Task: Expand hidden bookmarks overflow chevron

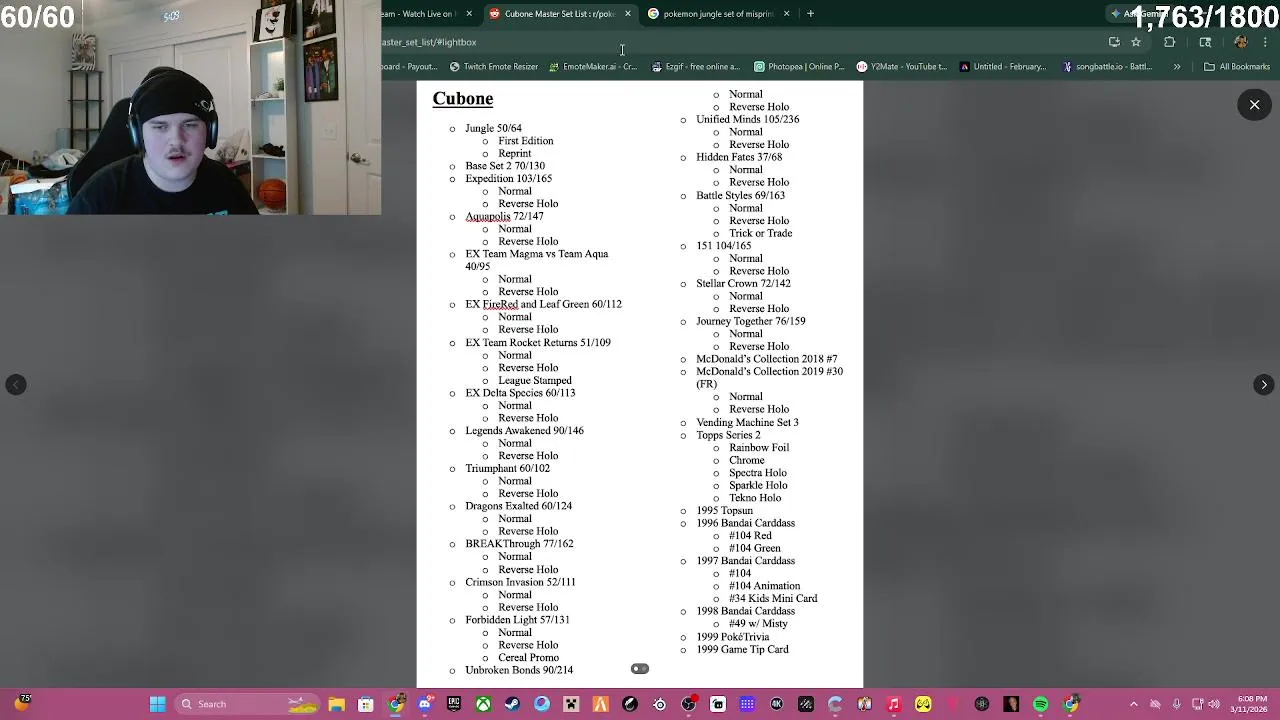Action: click(1177, 67)
